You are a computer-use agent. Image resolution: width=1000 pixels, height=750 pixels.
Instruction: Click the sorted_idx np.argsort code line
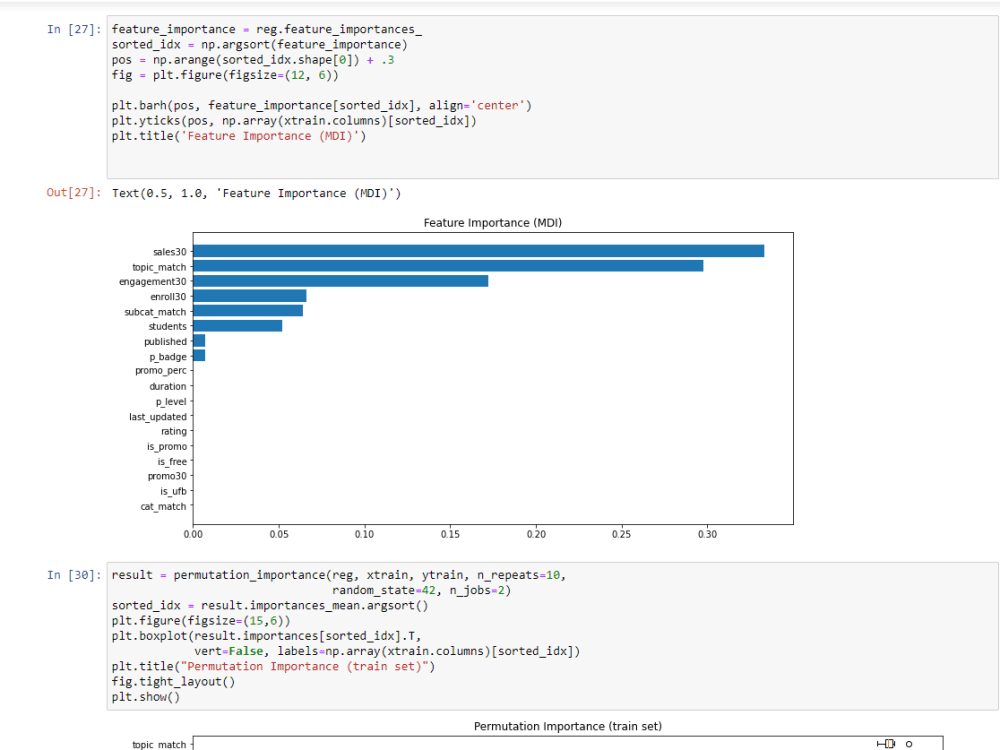260,45
